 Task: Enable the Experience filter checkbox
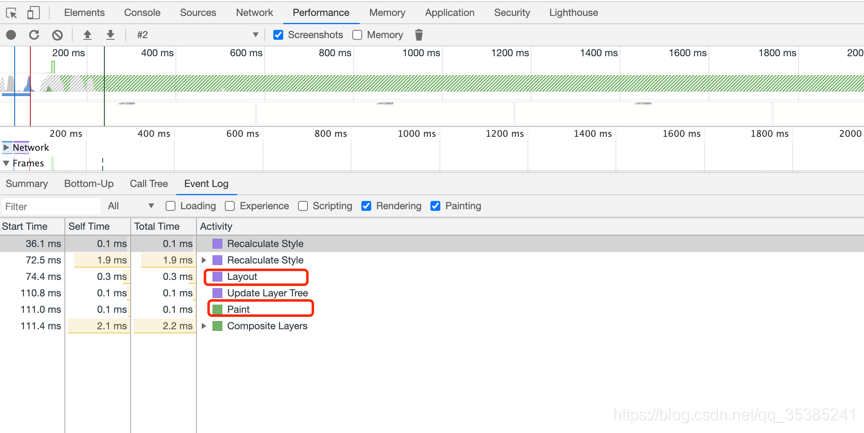[230, 206]
